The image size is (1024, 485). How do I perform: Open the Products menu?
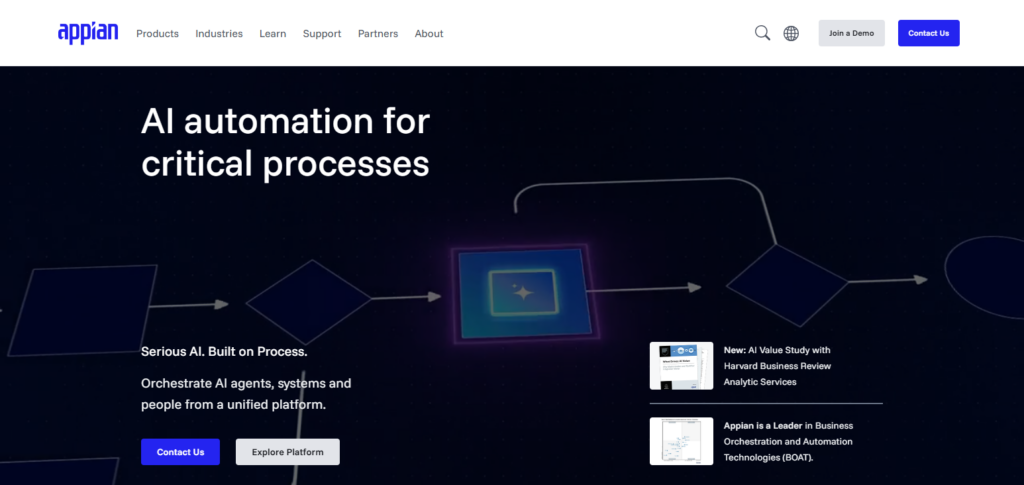click(157, 33)
